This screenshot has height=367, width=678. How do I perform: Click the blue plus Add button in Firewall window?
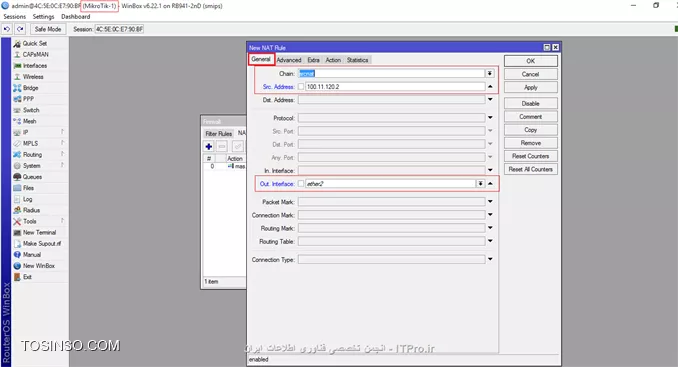[x=209, y=147]
